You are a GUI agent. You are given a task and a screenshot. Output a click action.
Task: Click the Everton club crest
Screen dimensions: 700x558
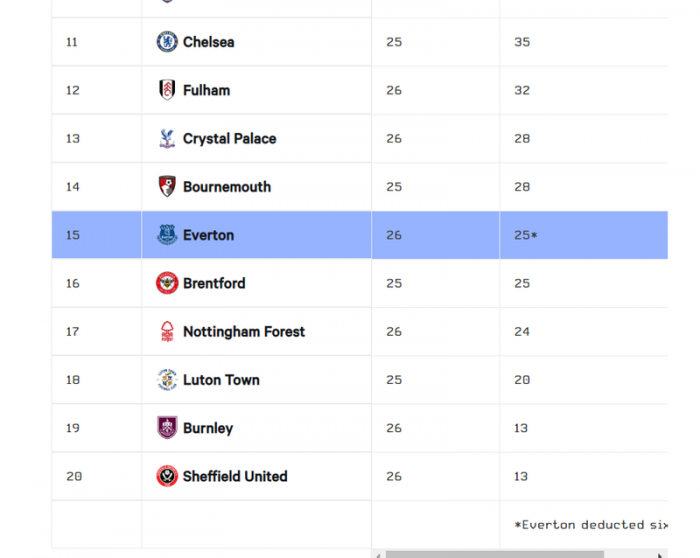(167, 235)
